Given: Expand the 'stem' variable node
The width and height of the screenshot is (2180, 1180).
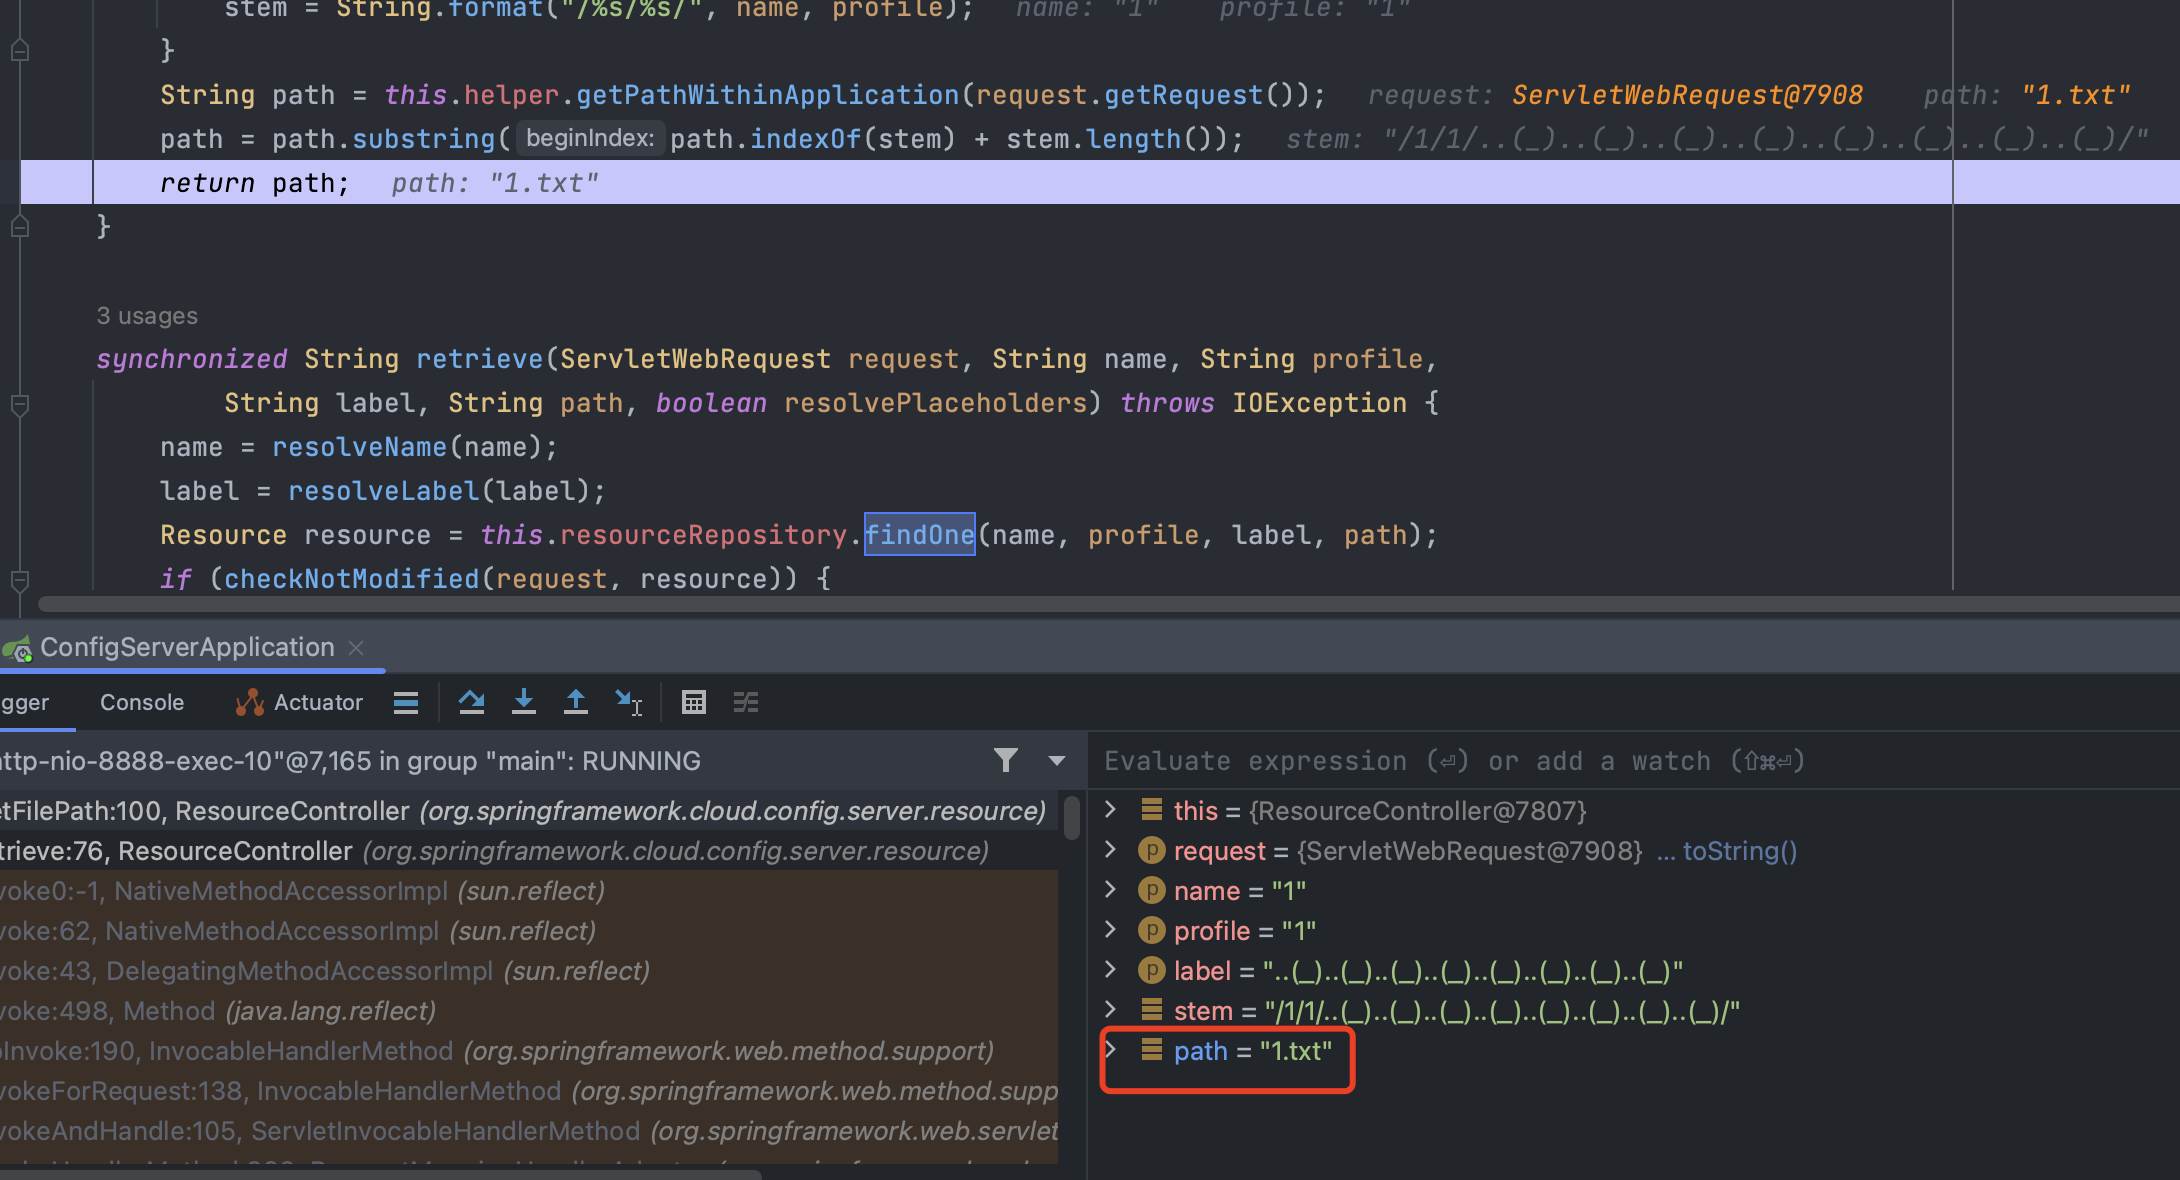Looking at the screenshot, I should point(1110,1010).
